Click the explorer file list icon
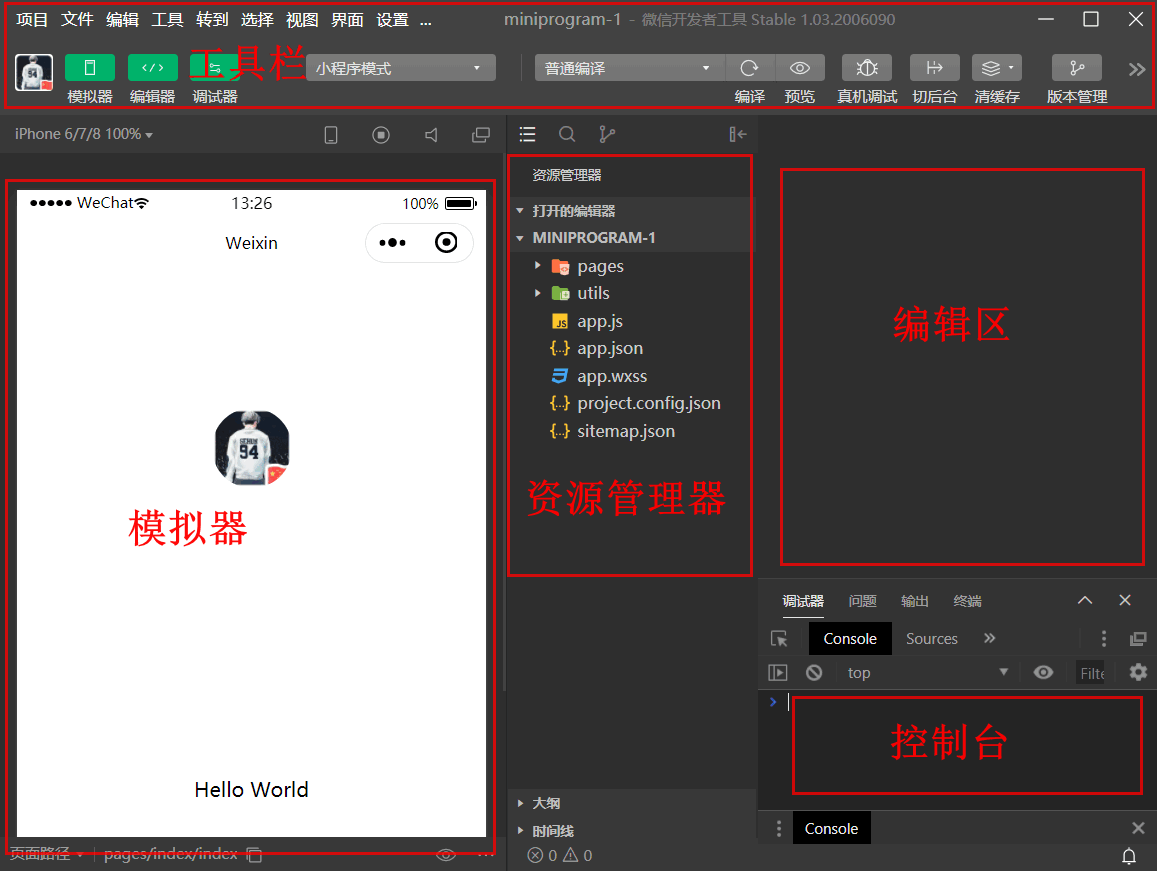Screen dimensions: 1157x871 click(527, 134)
